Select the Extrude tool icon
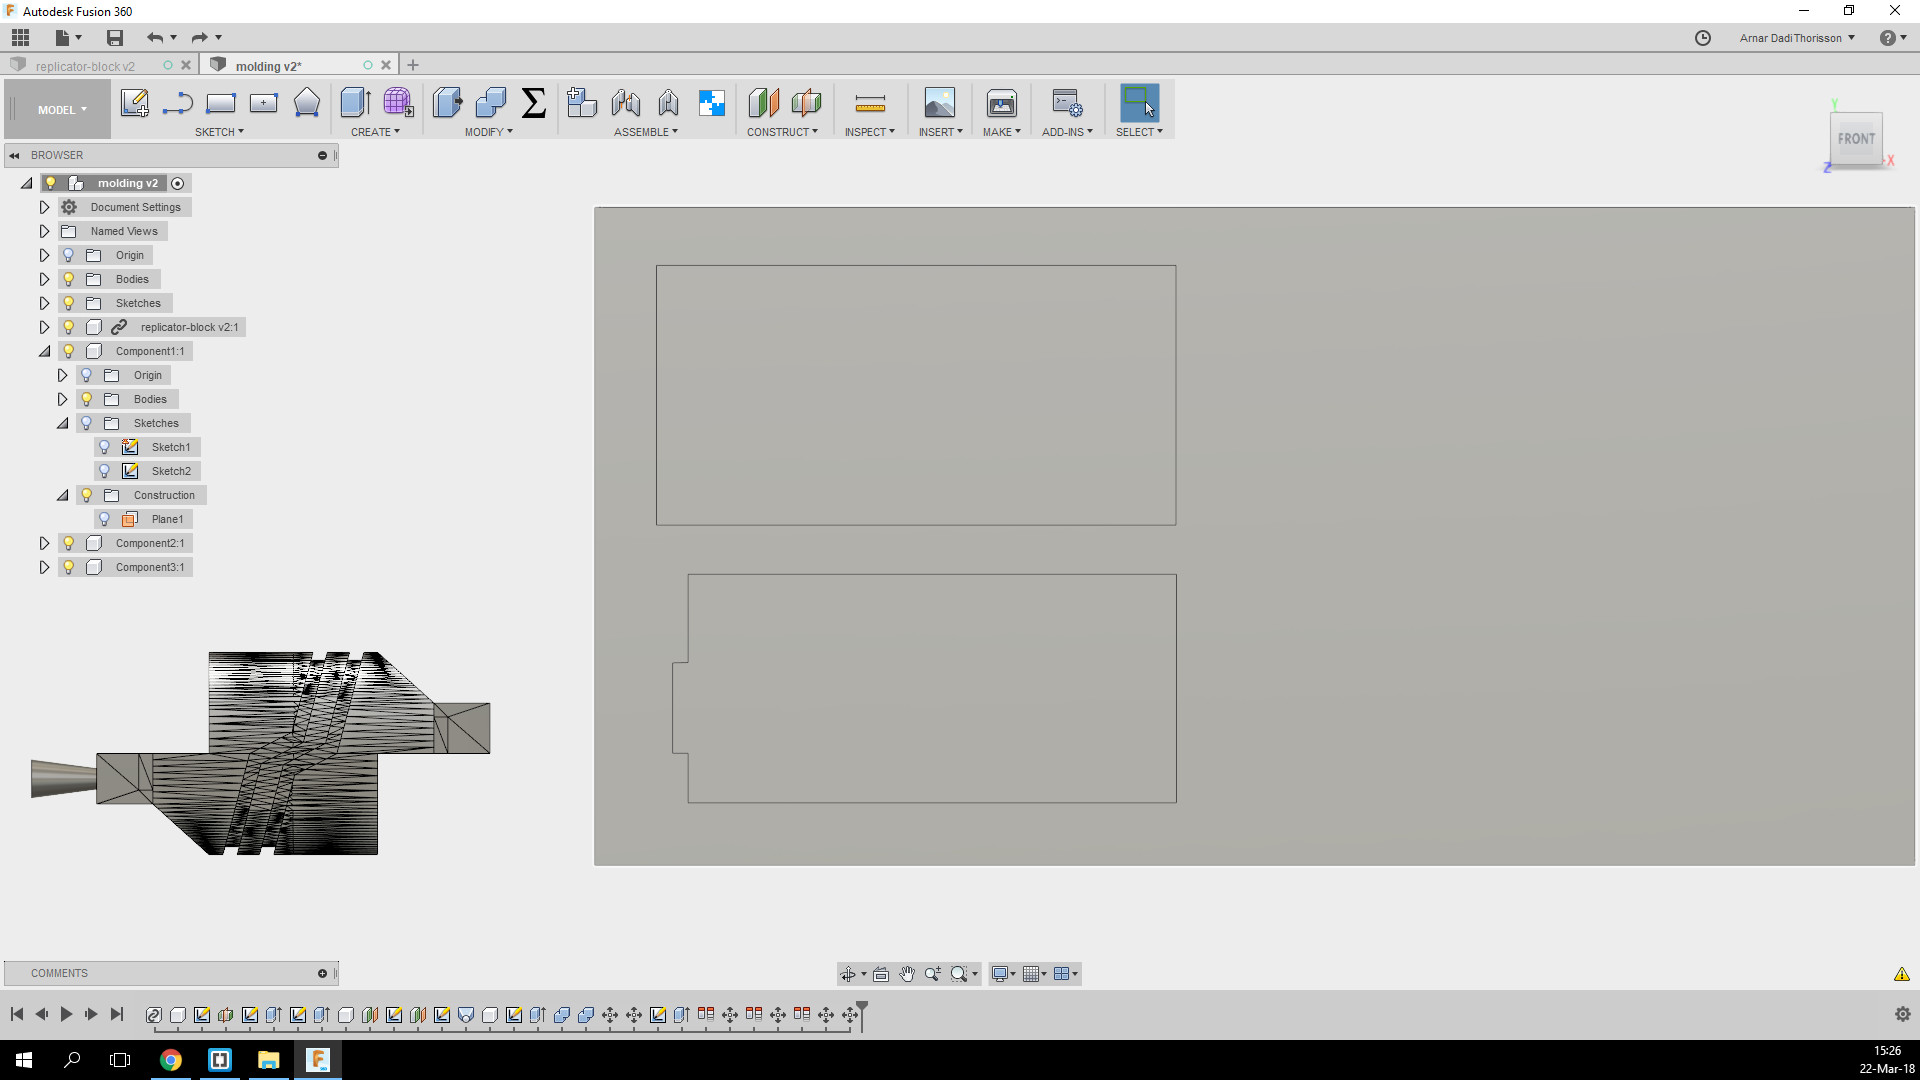 (355, 103)
